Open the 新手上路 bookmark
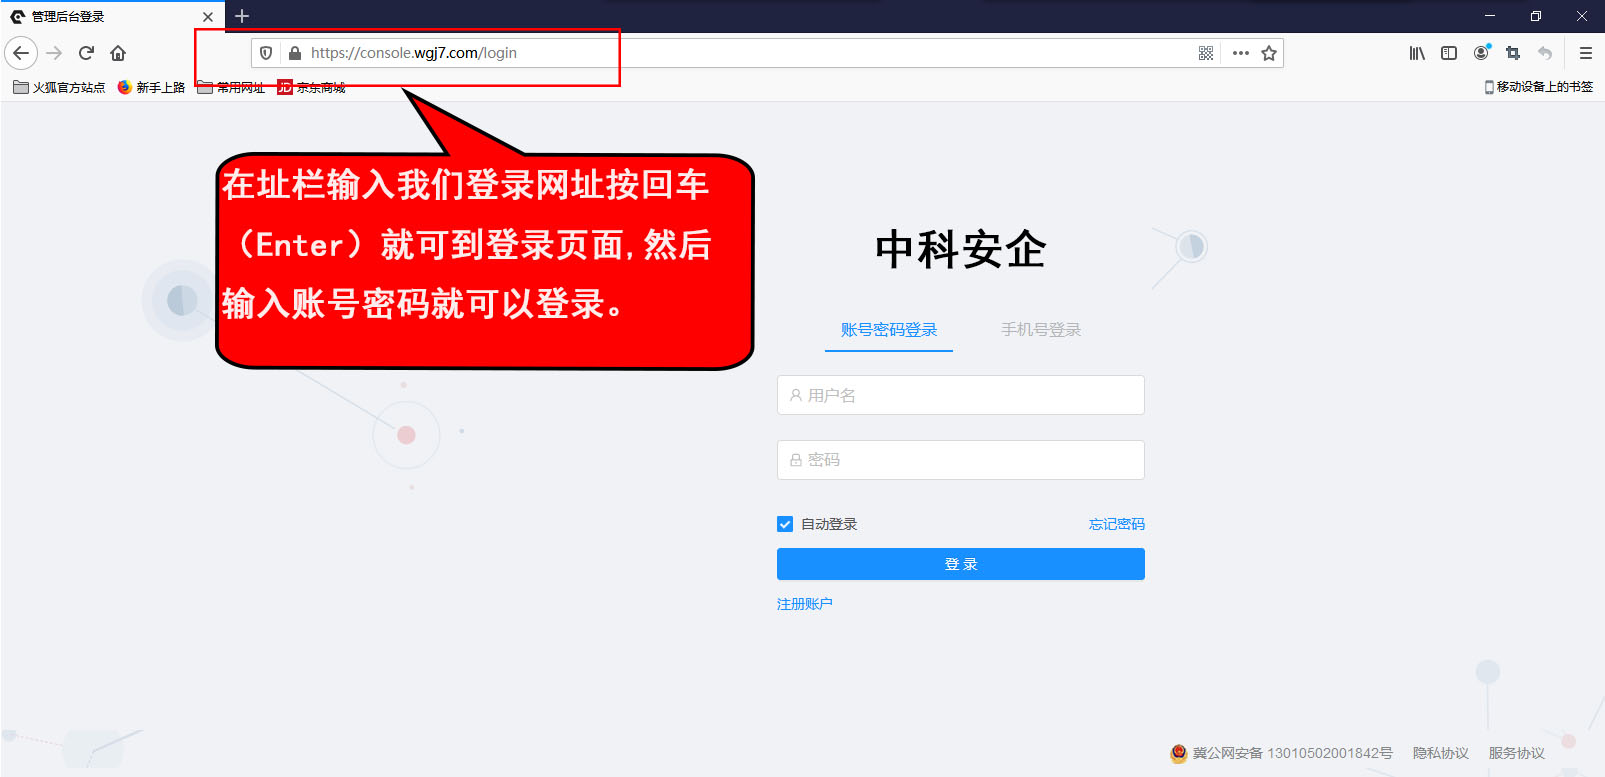1605x777 pixels. click(151, 87)
